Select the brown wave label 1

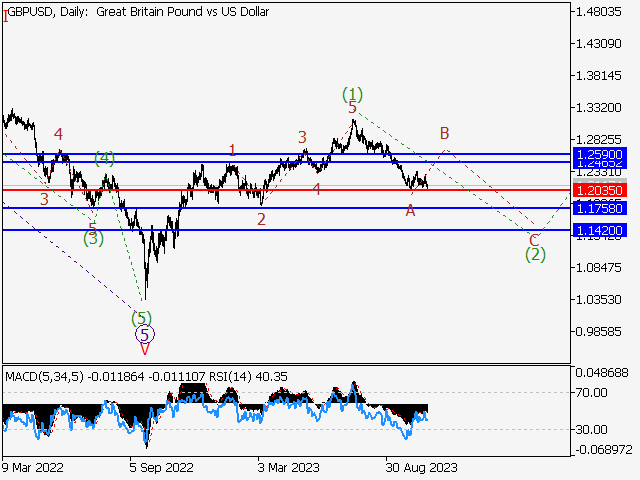(x=232, y=151)
